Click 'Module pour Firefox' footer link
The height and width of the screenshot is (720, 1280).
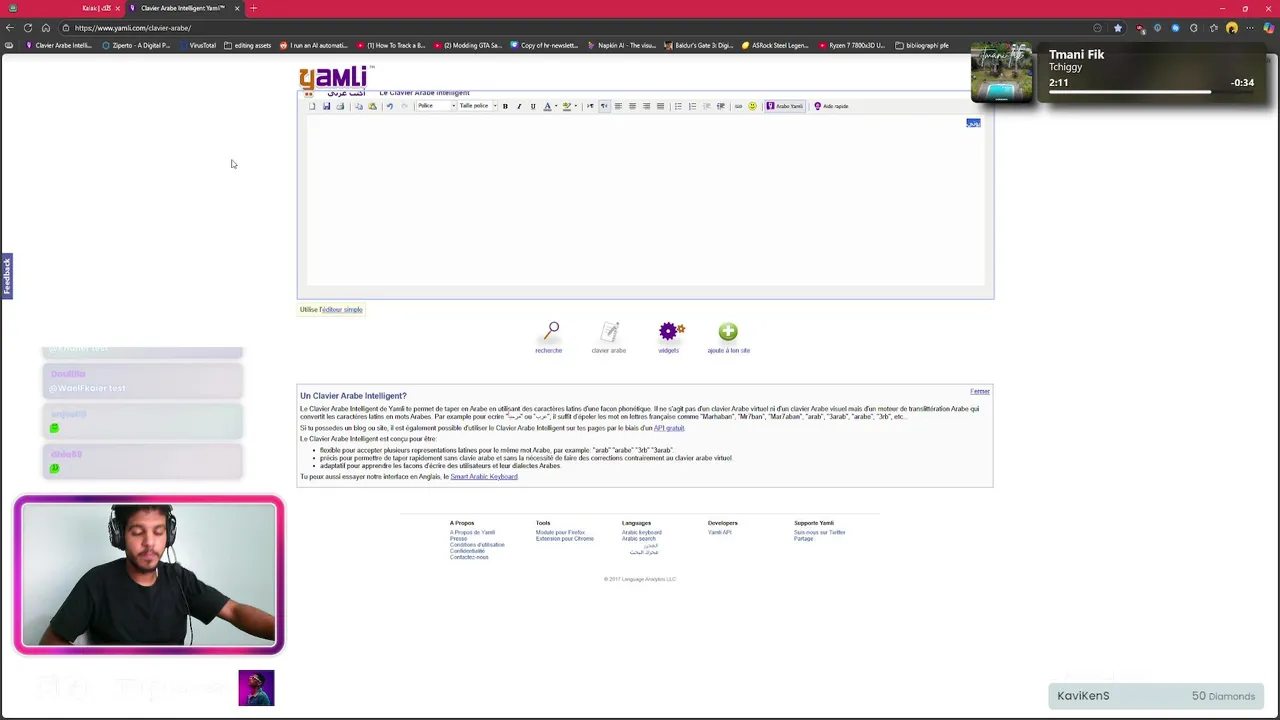point(560,533)
